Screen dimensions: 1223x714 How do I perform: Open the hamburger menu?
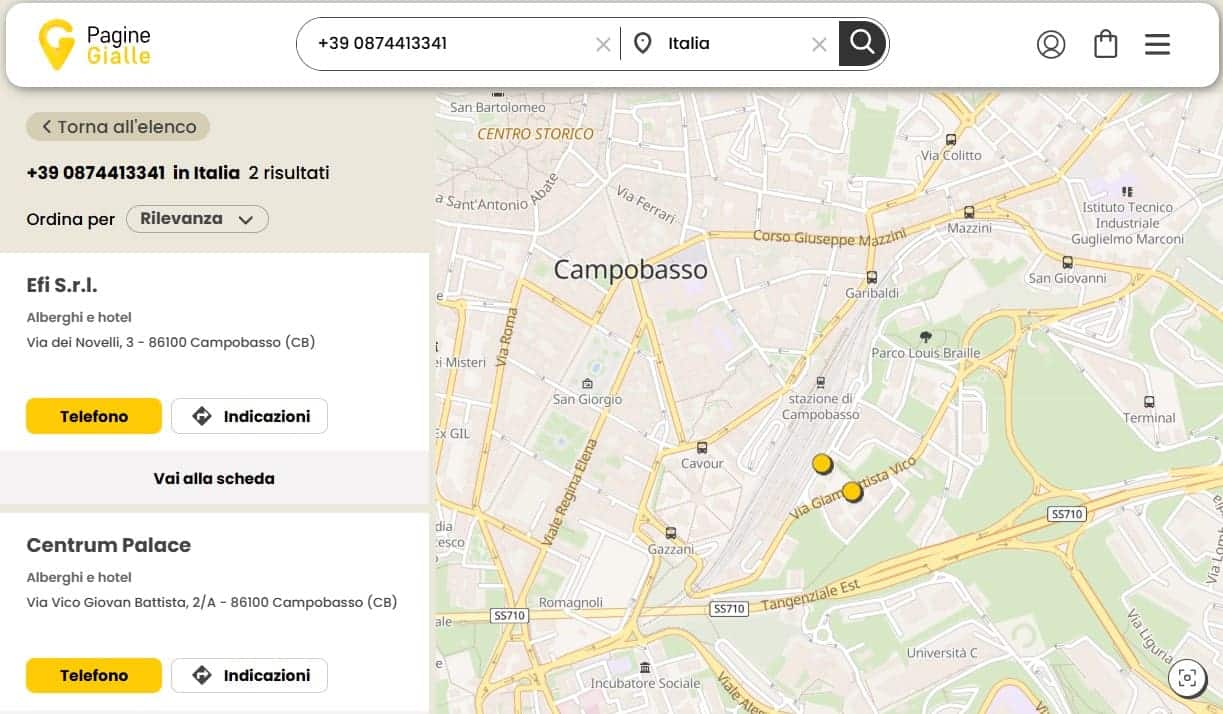point(1157,44)
